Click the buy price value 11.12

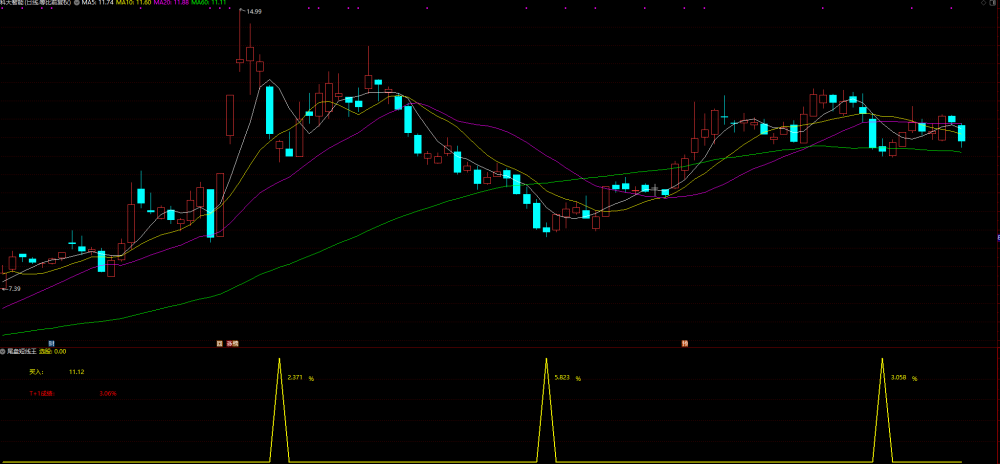[x=77, y=372]
